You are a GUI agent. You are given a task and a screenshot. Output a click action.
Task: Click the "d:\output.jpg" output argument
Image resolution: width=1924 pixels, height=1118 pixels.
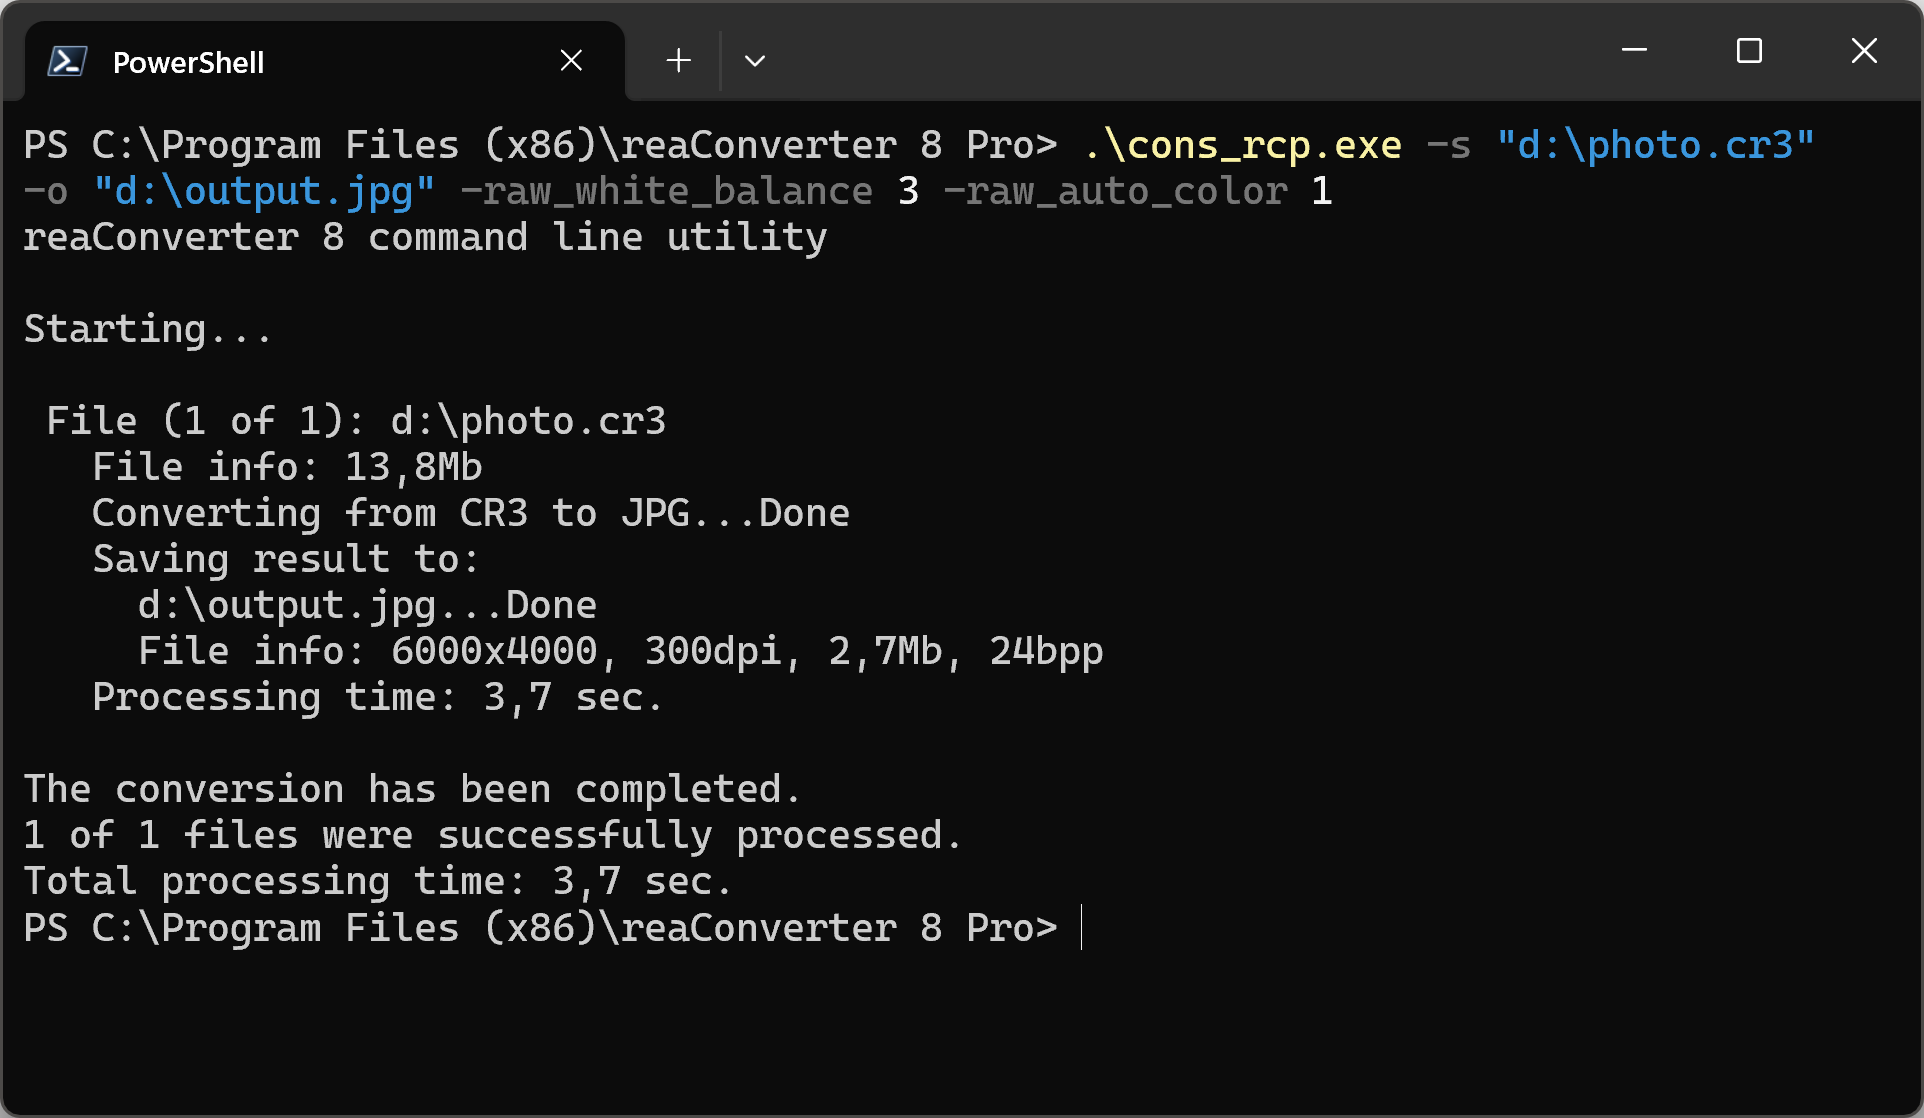(264, 191)
